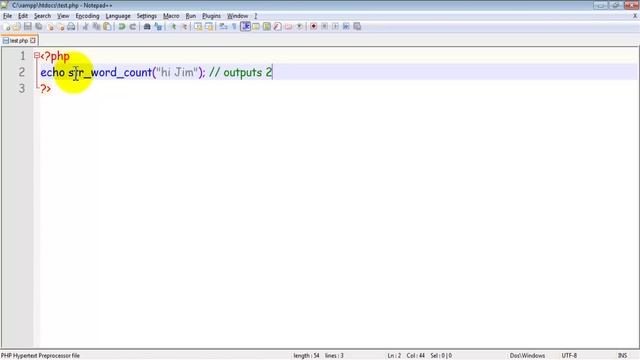
Task: Click 'word_count' in the function name
Action: pyautogui.click(x=121, y=73)
